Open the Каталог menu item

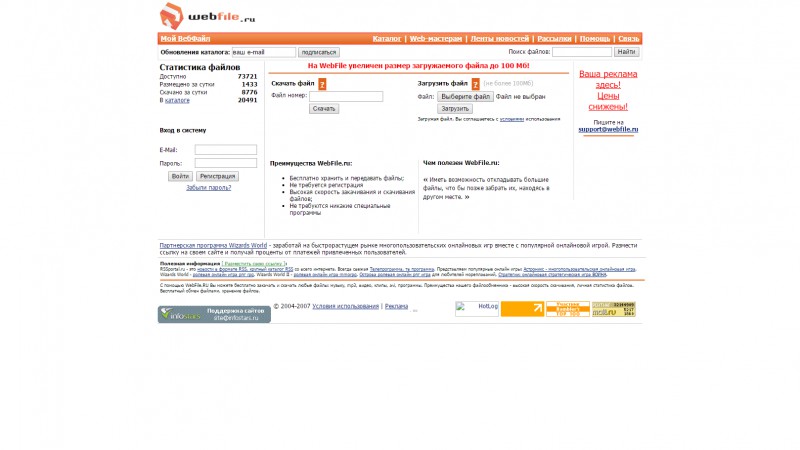tap(387, 38)
